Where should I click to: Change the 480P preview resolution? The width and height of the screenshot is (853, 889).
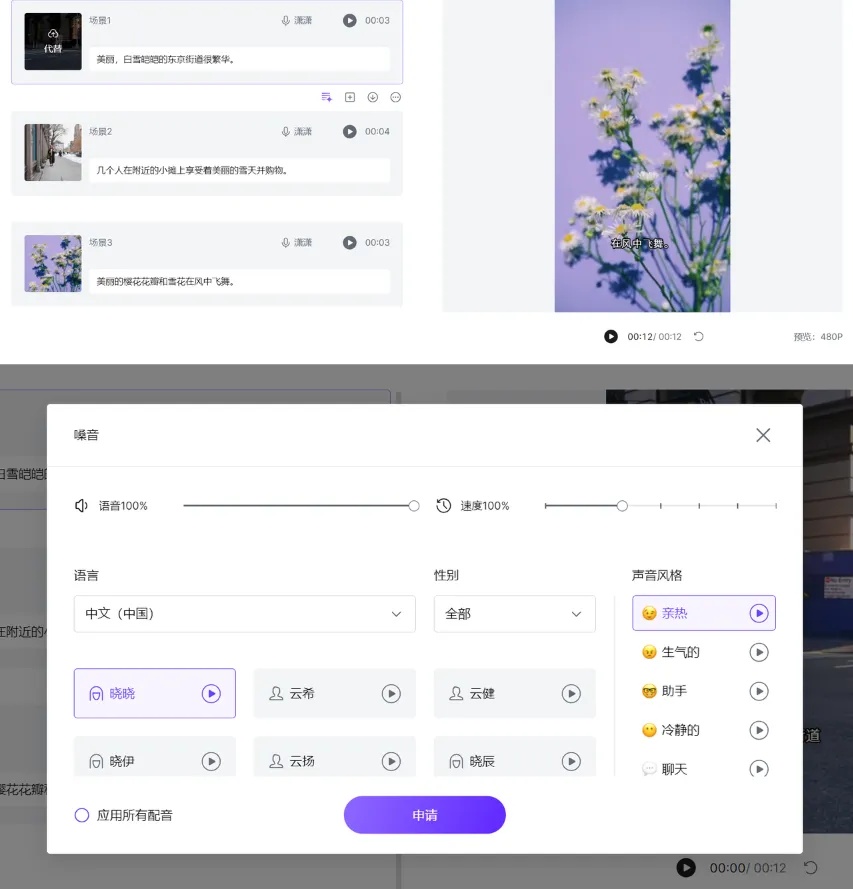pyautogui.click(x=818, y=337)
